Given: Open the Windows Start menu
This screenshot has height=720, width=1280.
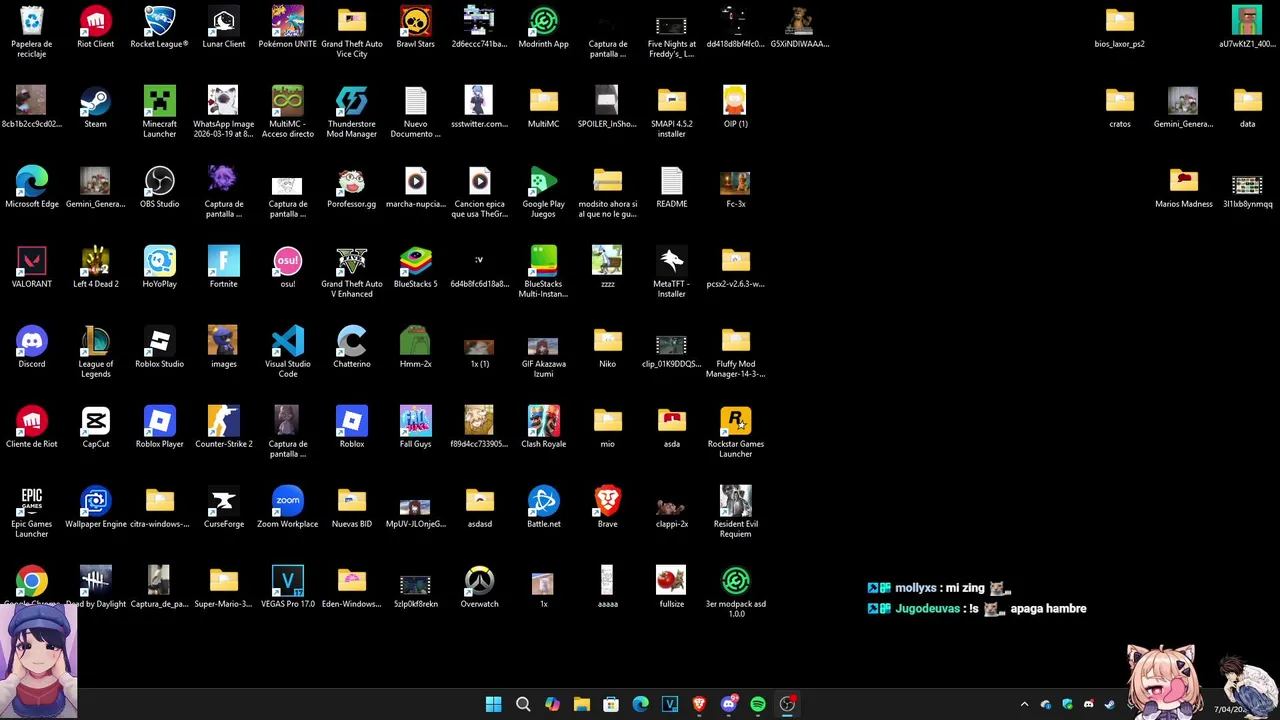Looking at the screenshot, I should [x=493, y=704].
